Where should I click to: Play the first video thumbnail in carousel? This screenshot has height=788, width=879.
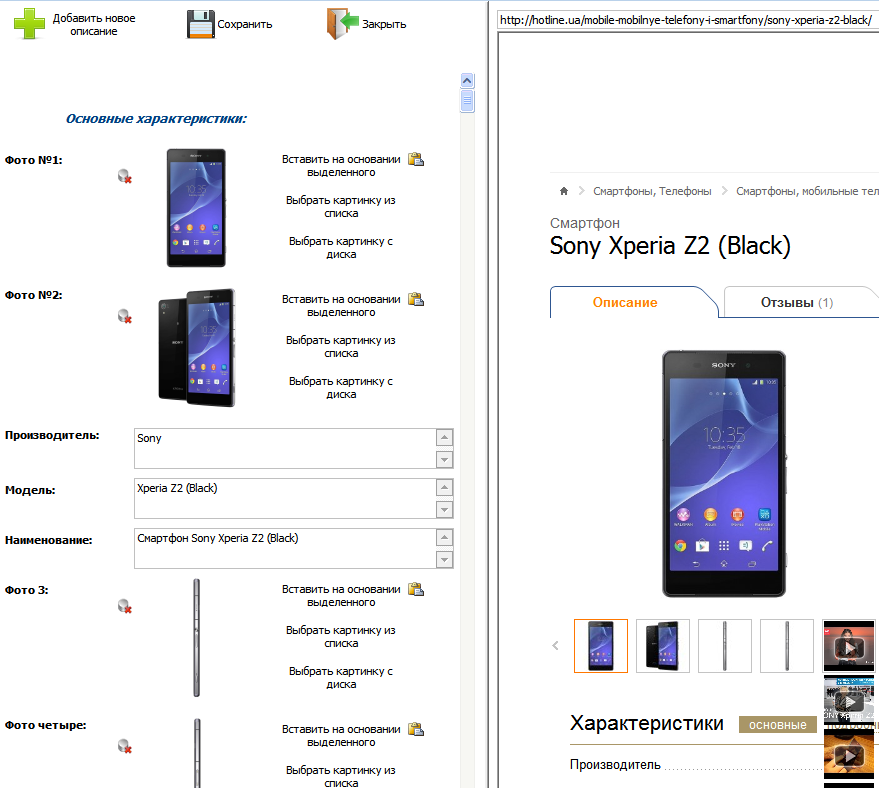click(x=849, y=646)
